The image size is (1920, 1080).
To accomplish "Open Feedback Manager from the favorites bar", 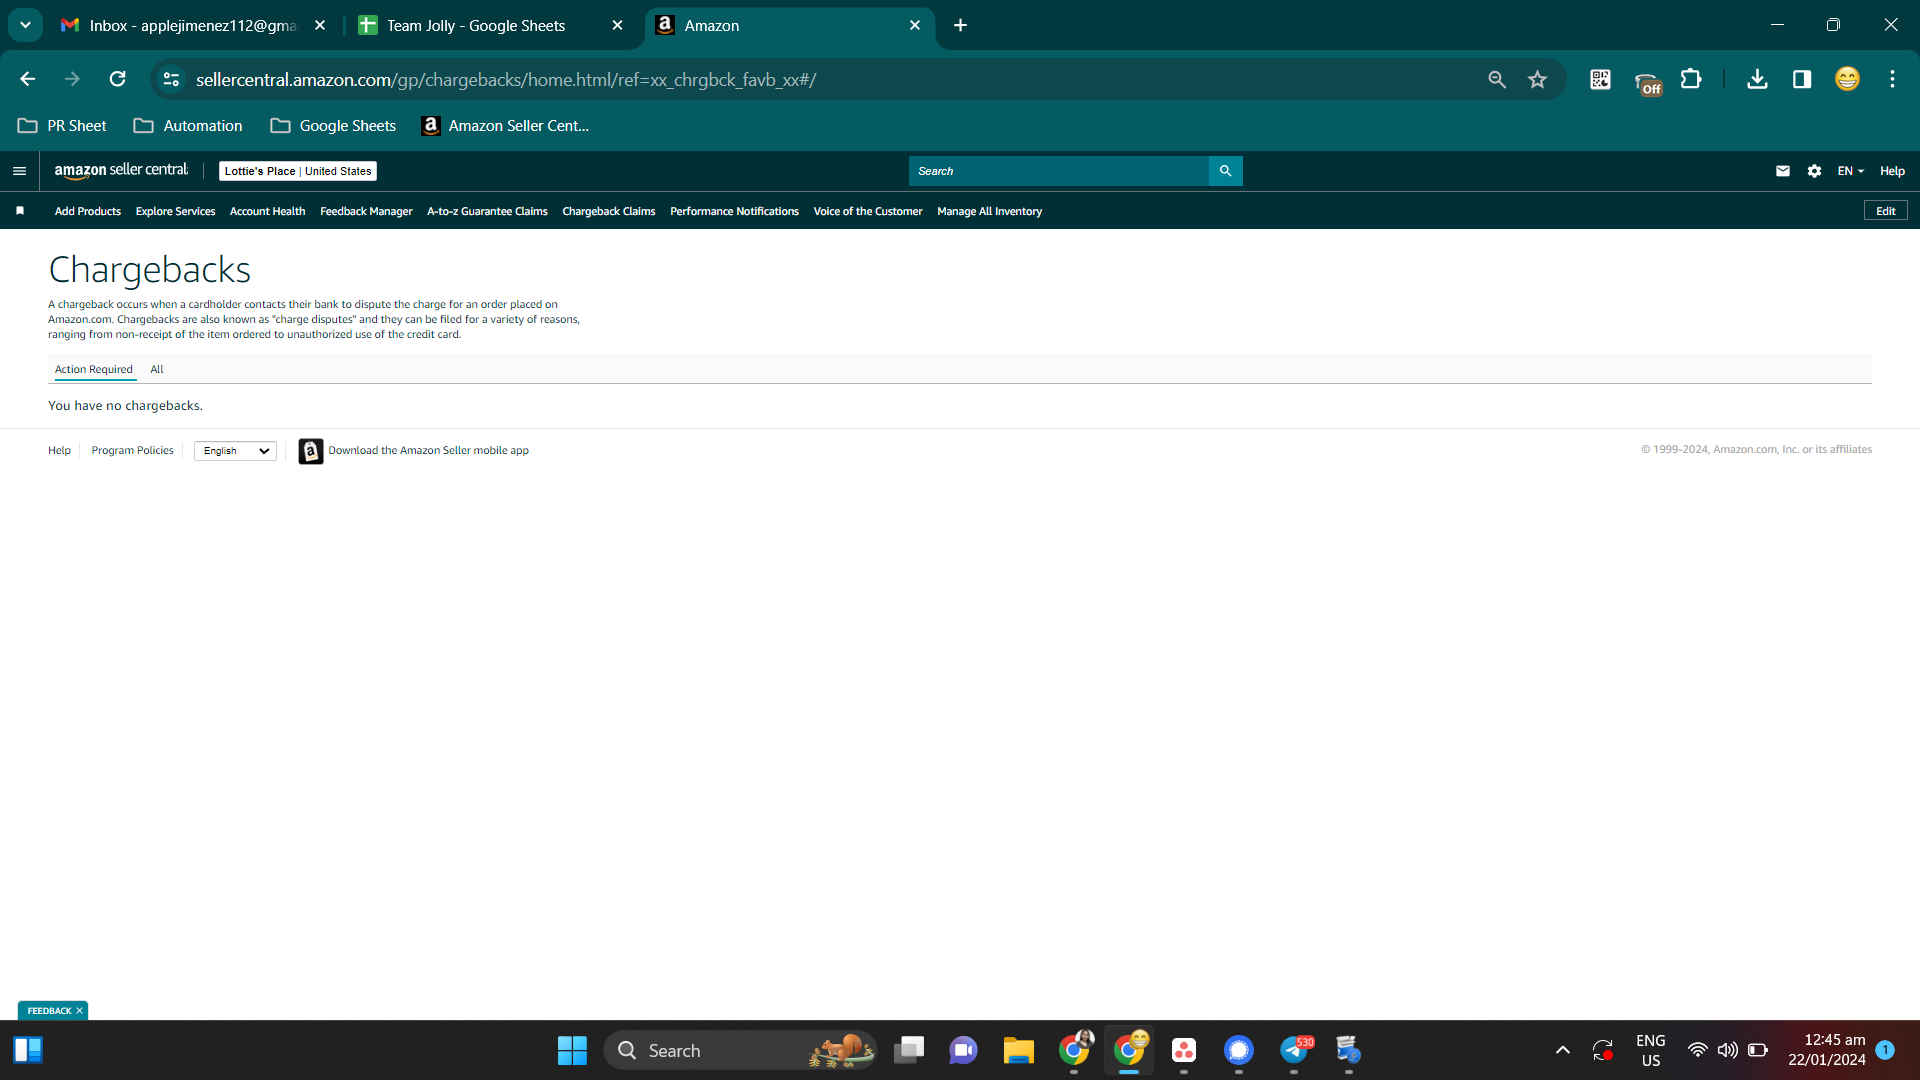I will (x=366, y=211).
